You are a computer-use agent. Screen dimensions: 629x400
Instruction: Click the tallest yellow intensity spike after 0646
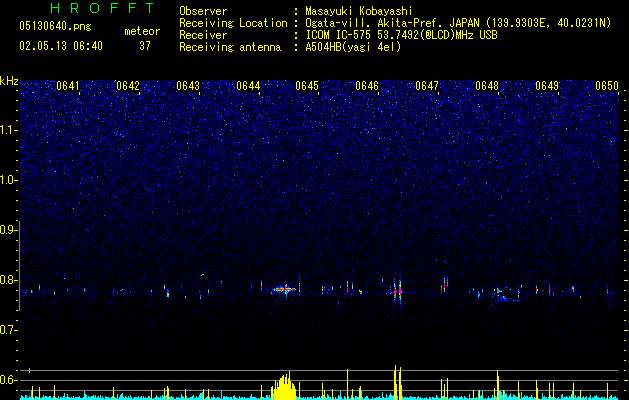395,382
